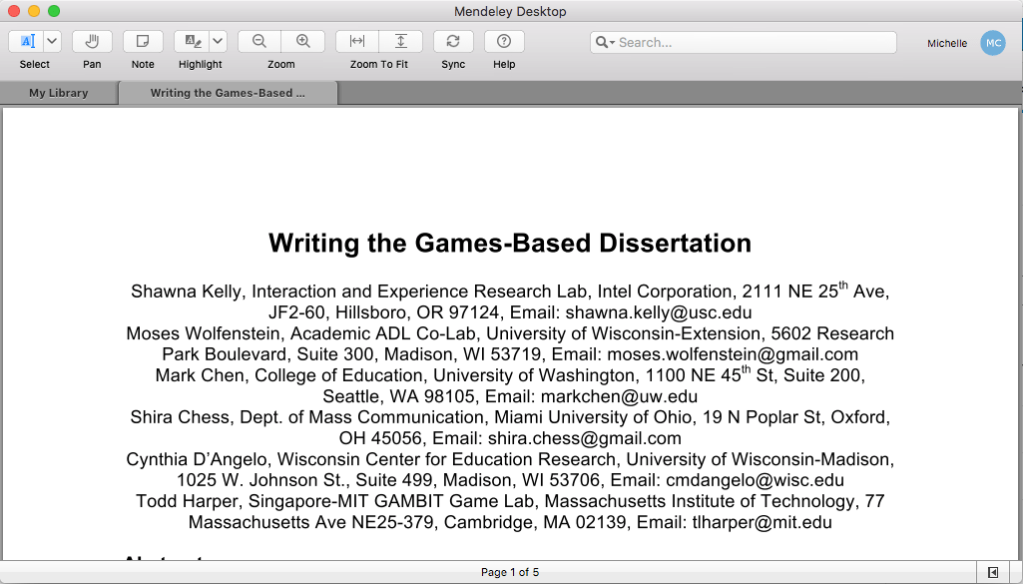
Task: Open the Help button
Action: [504, 41]
